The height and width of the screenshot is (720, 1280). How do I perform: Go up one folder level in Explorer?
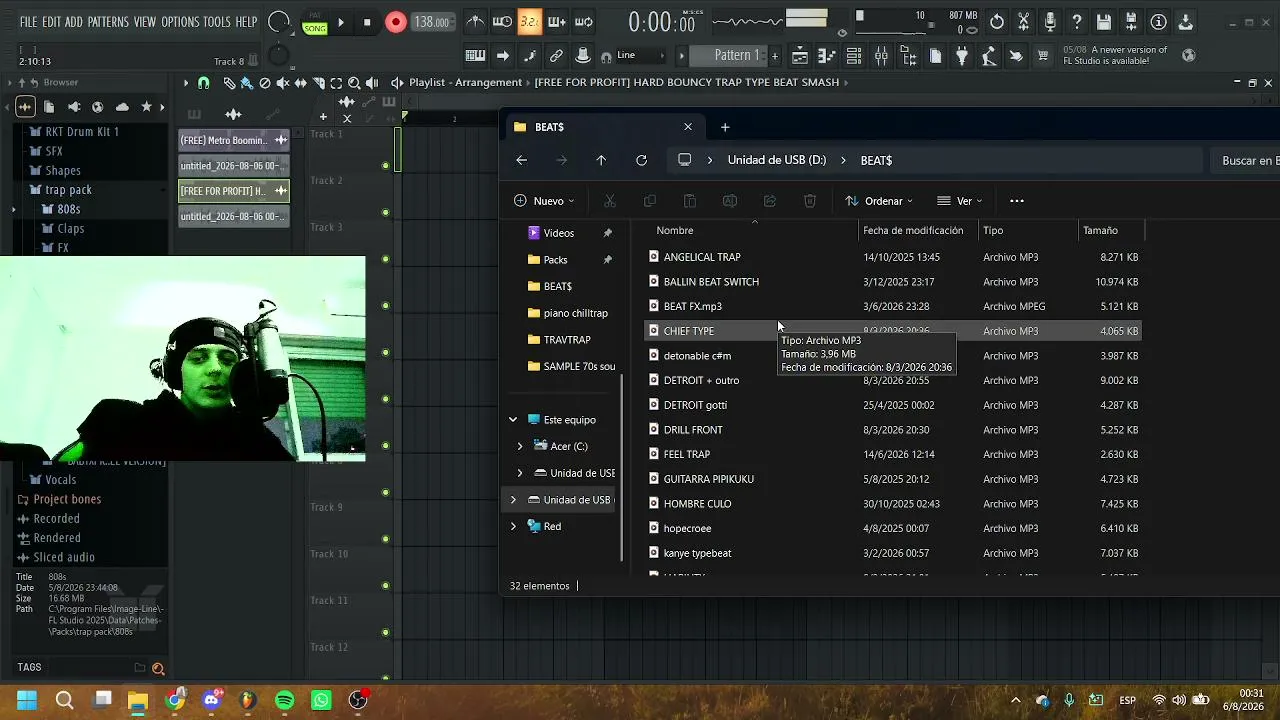pyautogui.click(x=601, y=160)
